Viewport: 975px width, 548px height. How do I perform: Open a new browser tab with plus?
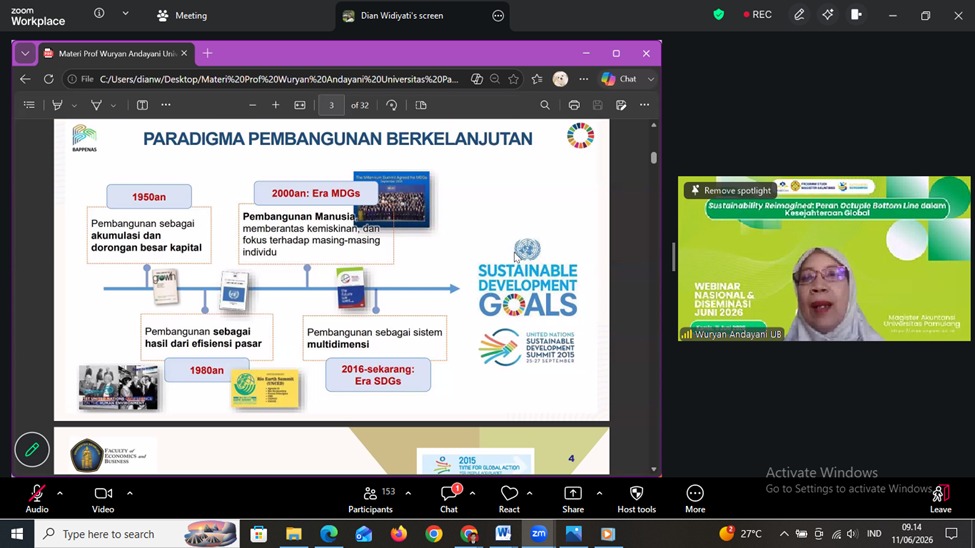(x=208, y=53)
